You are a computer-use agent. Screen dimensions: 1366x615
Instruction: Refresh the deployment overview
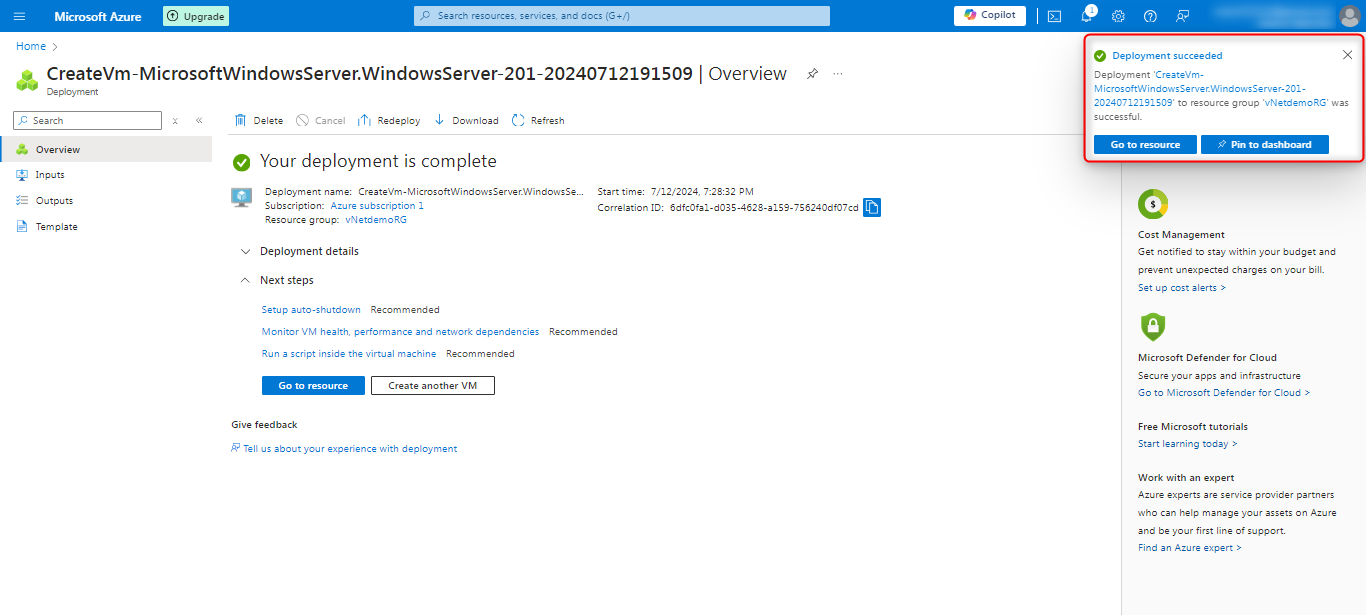point(538,120)
